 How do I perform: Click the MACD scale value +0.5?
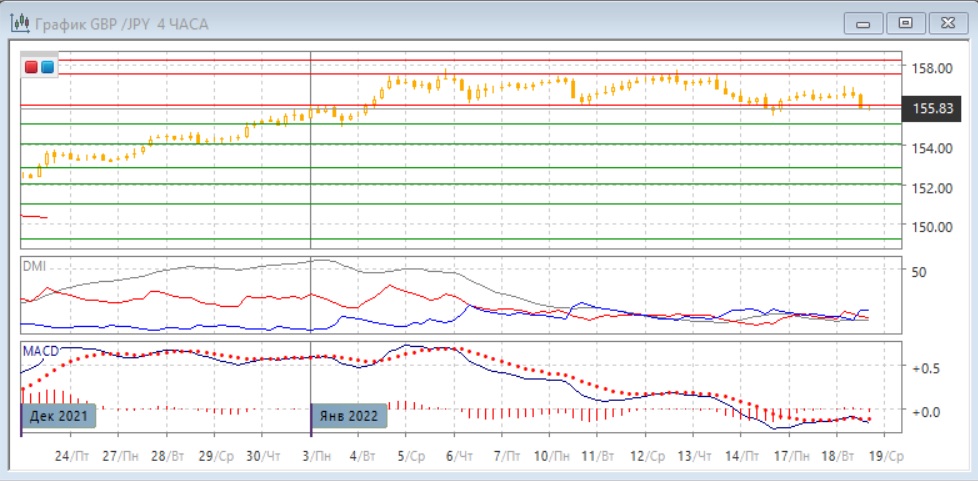coord(924,368)
